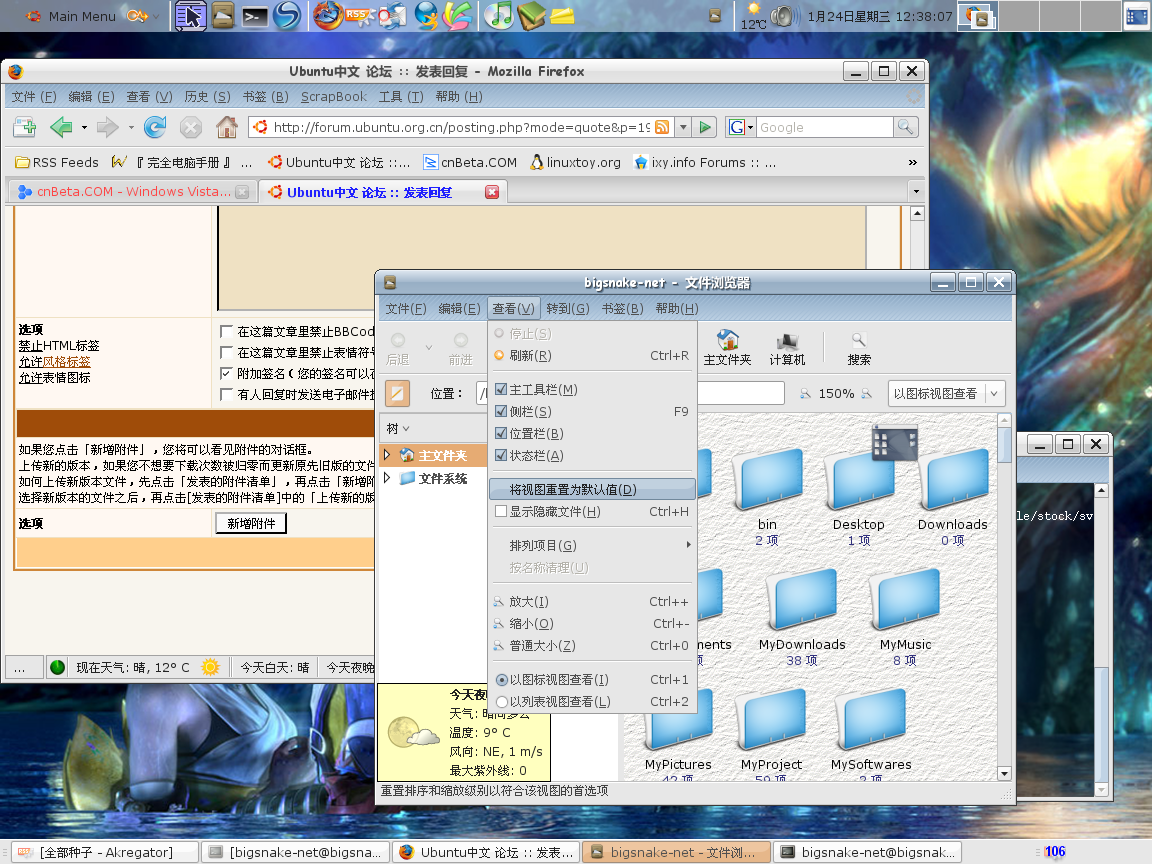
Task: Uncheck the 附加签名 checkbox
Action: (x=226, y=373)
